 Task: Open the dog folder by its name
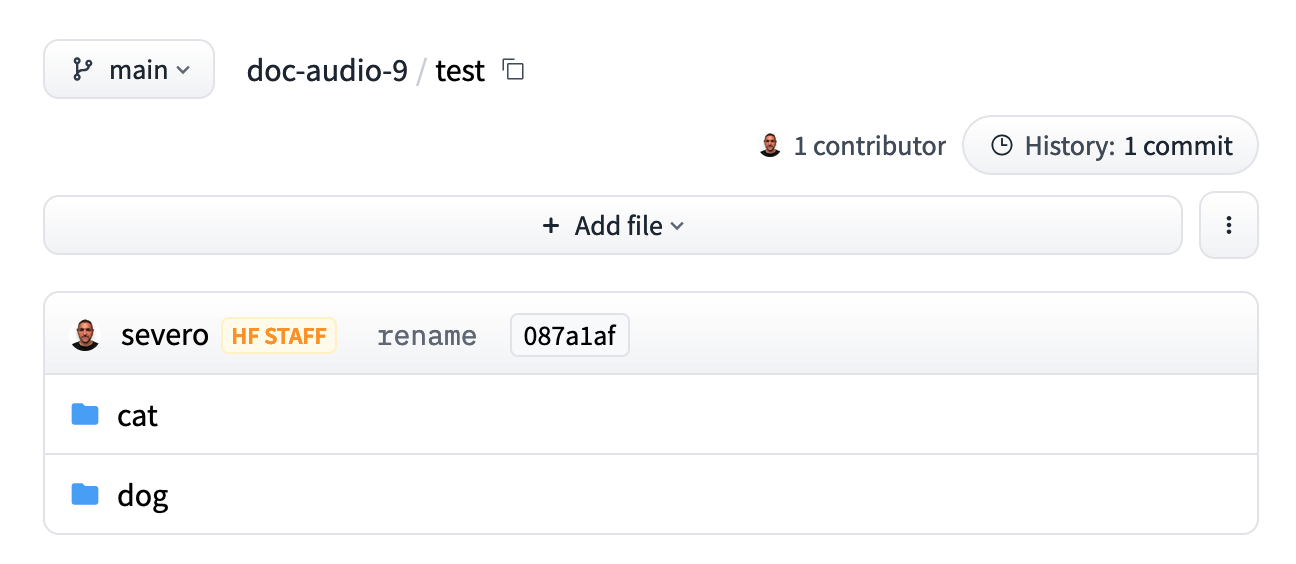click(x=142, y=495)
